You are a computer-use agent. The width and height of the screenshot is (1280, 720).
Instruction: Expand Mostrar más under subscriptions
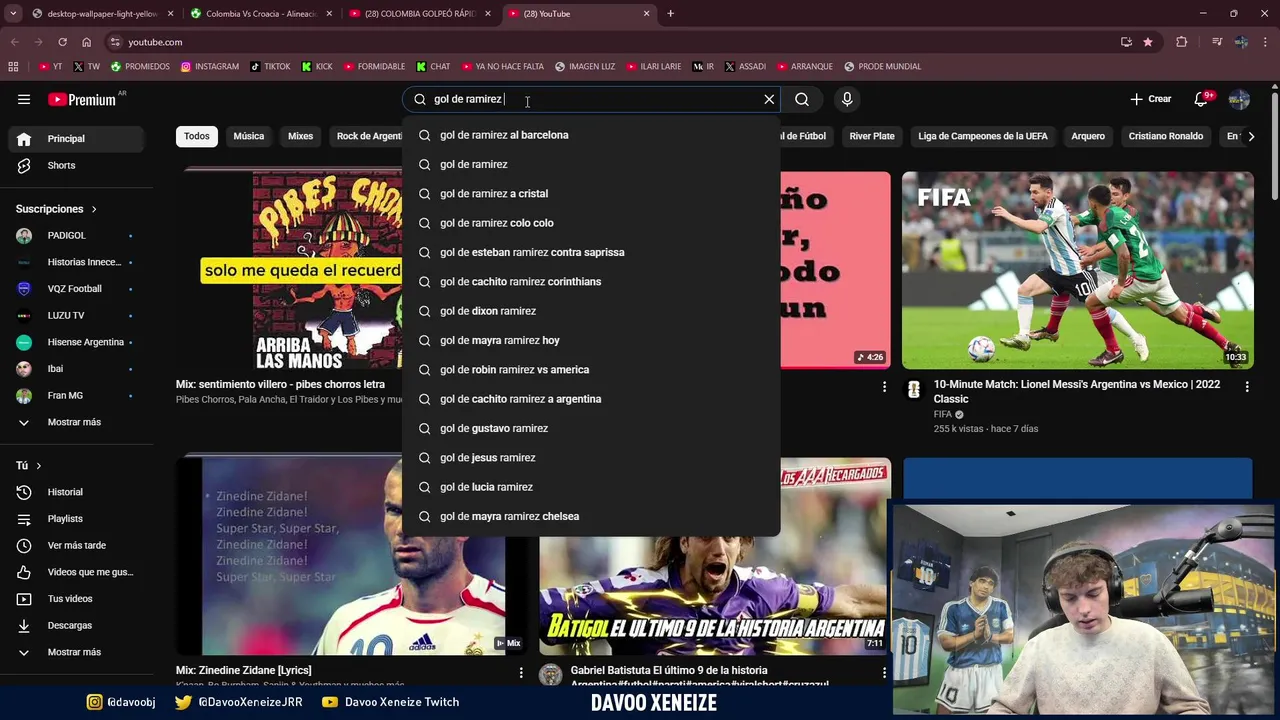76,422
